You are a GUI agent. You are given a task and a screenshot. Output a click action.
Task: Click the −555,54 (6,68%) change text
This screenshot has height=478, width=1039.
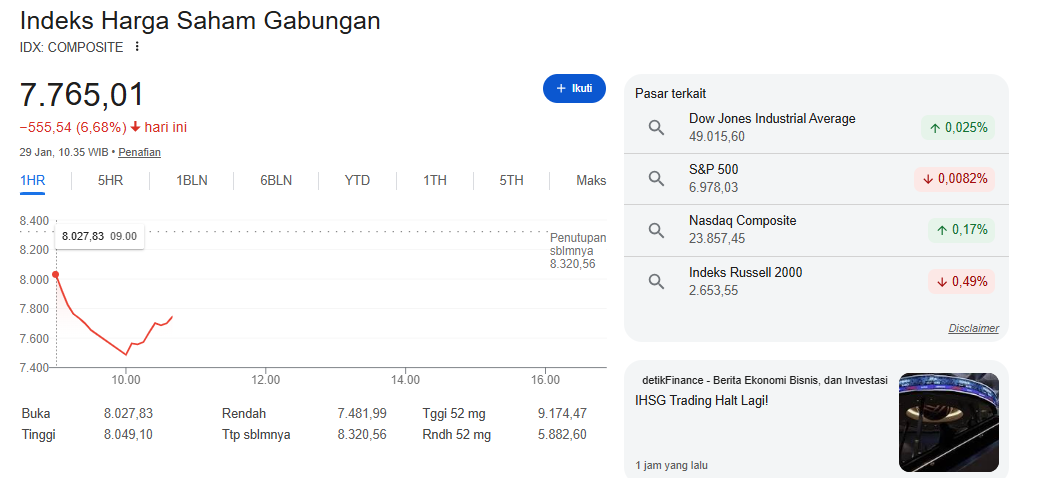click(x=73, y=127)
